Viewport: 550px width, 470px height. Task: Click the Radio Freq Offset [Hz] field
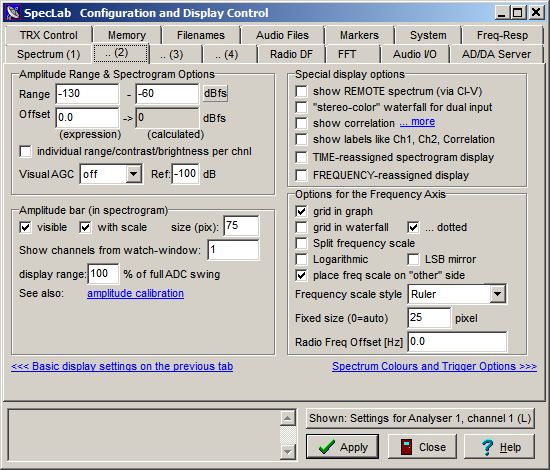pos(457,342)
